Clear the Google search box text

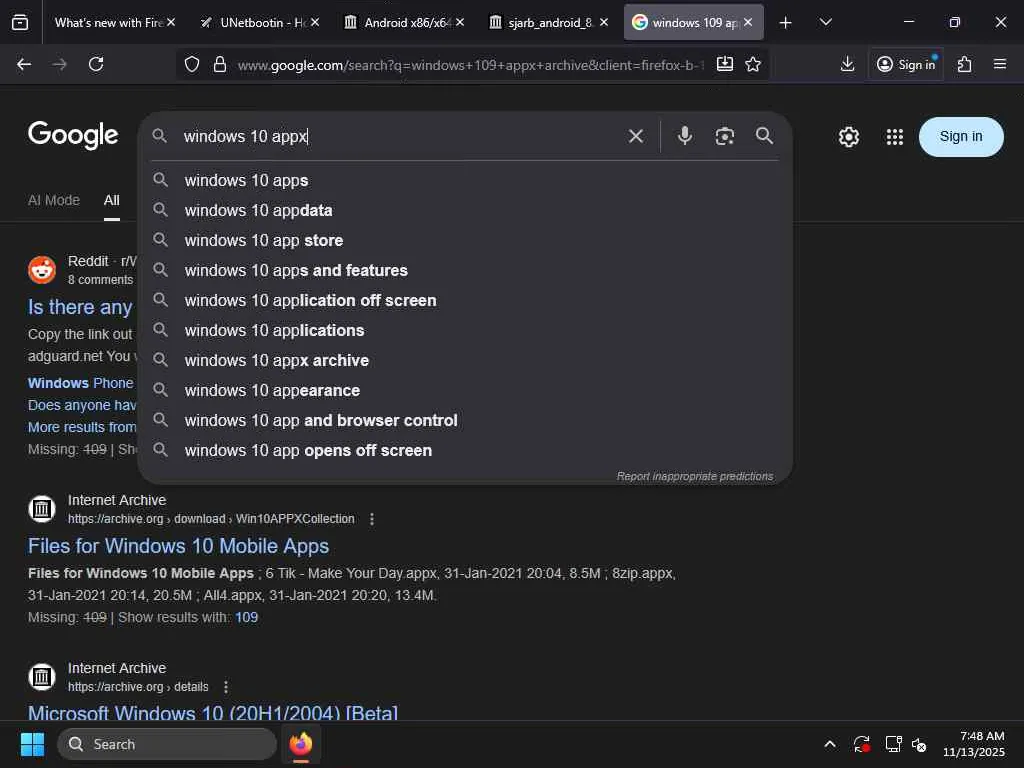click(x=635, y=136)
